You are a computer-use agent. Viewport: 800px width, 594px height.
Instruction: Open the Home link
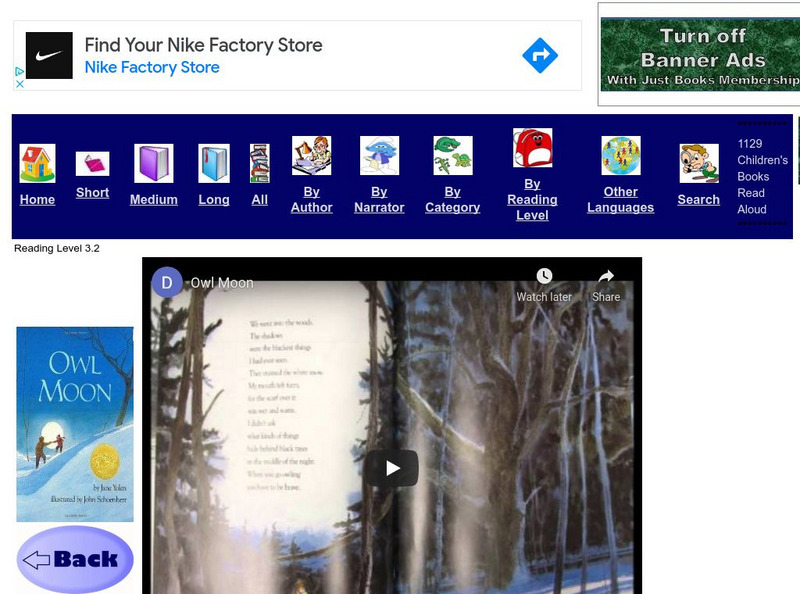pos(37,200)
